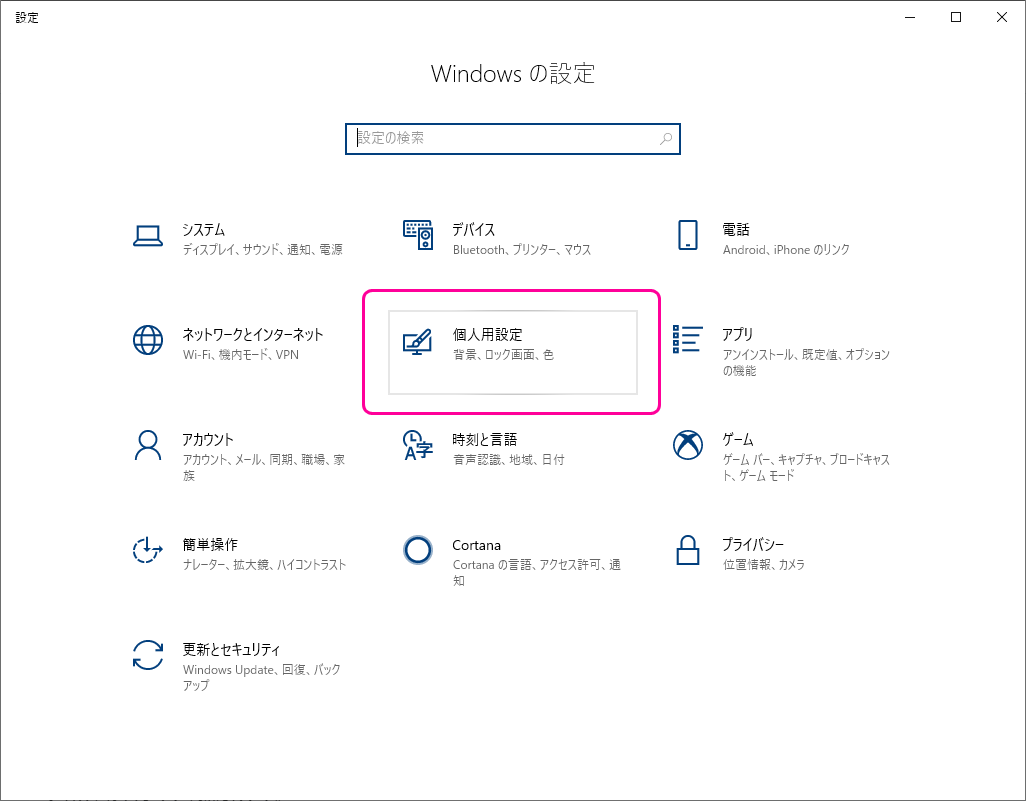
Task: Click the 位置情報、カメラ description
Action: pyautogui.click(x=764, y=564)
